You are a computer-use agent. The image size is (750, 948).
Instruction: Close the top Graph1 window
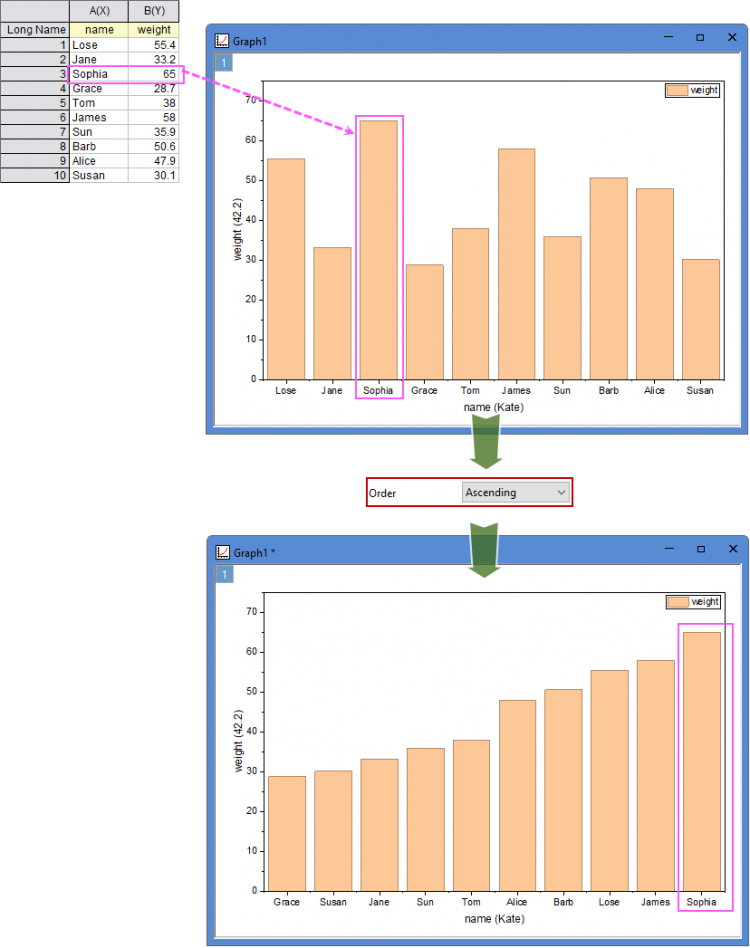pyautogui.click(x=732, y=37)
